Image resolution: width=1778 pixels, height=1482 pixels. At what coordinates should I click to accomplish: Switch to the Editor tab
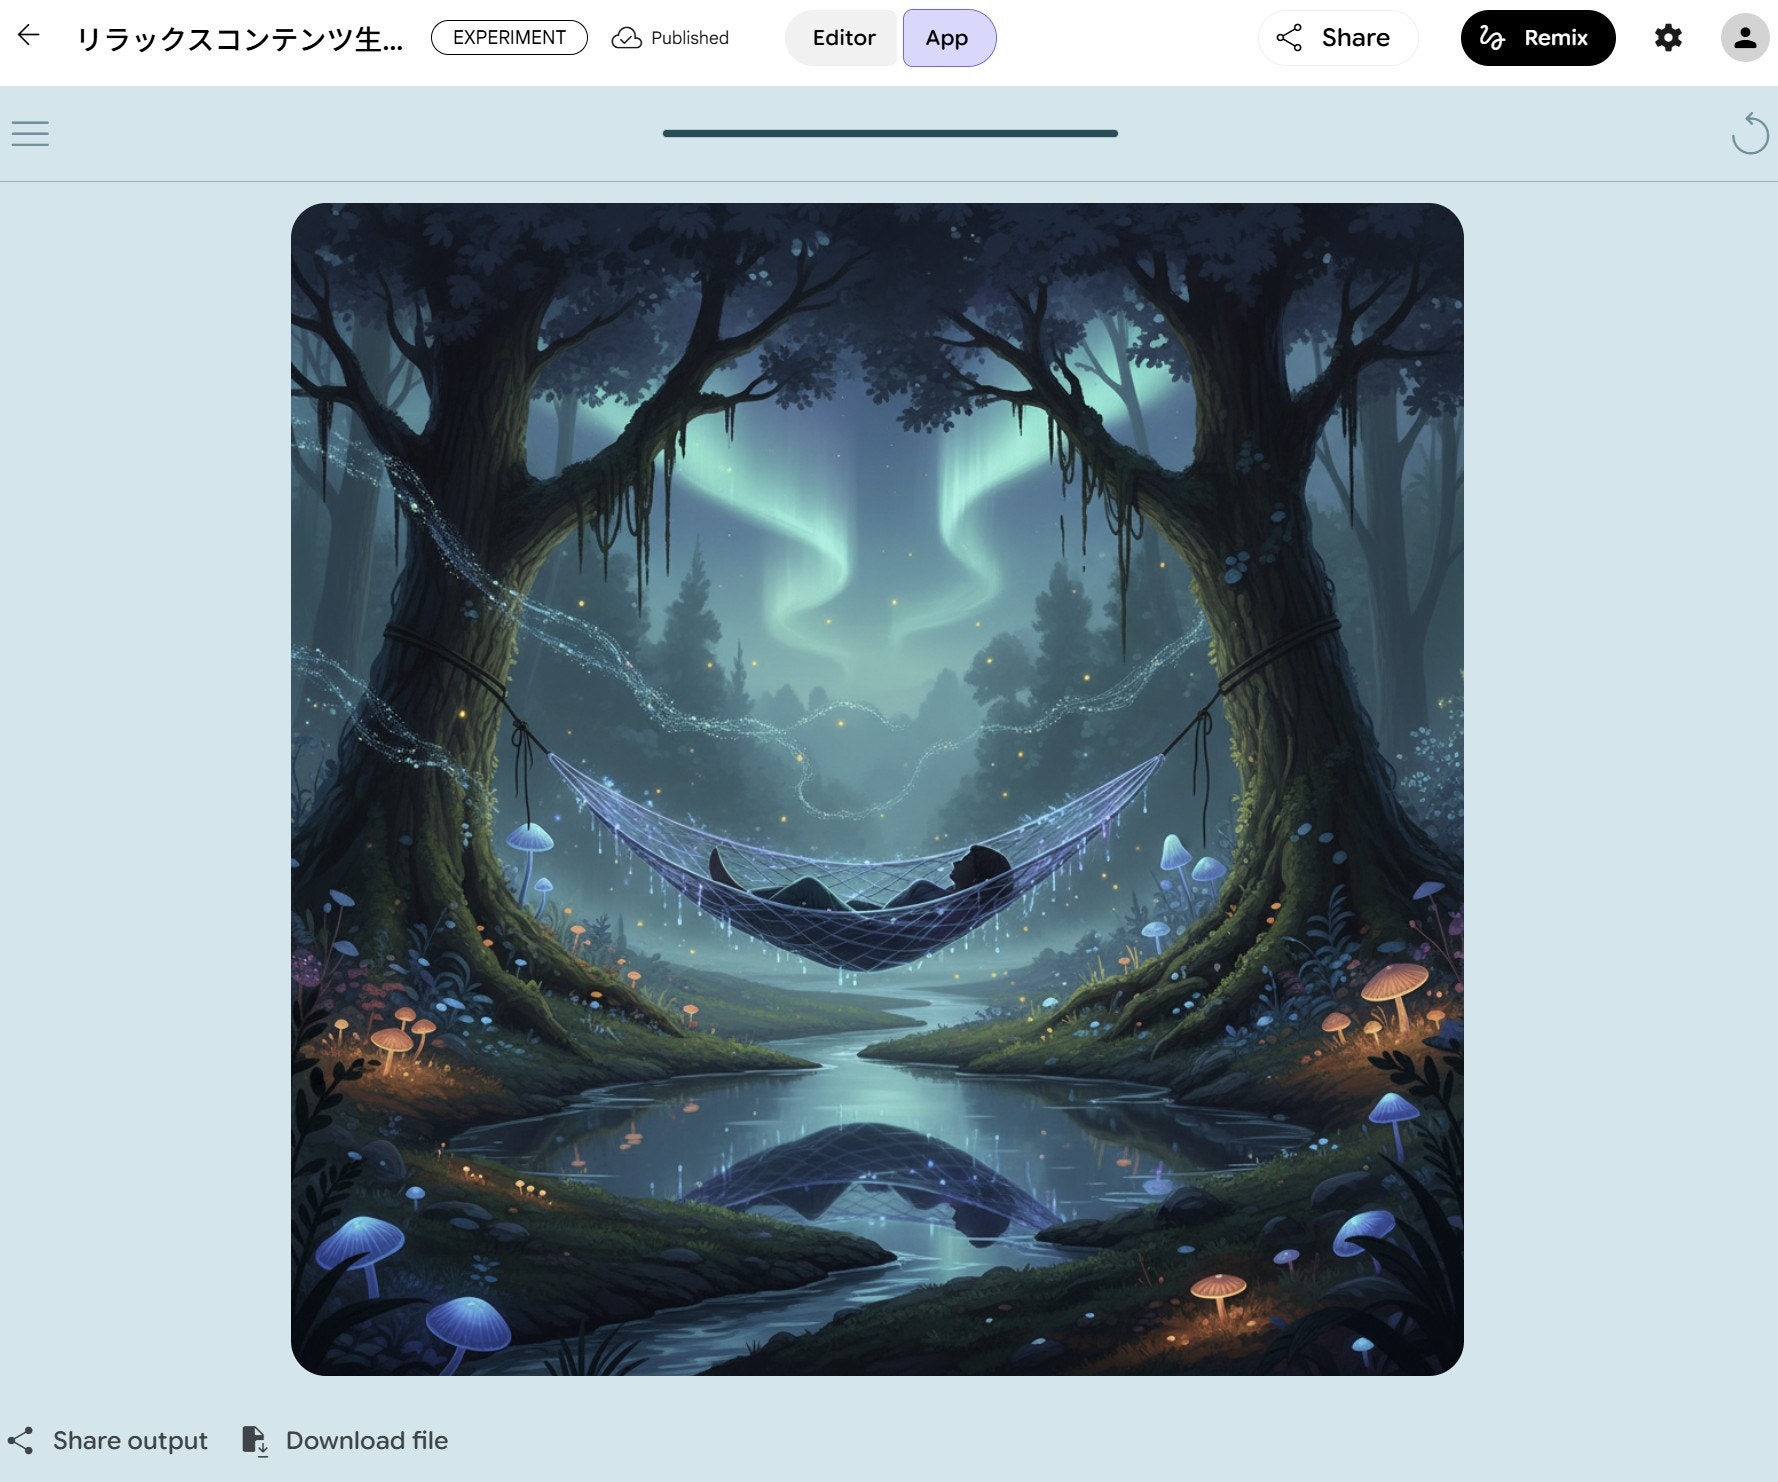coord(843,38)
